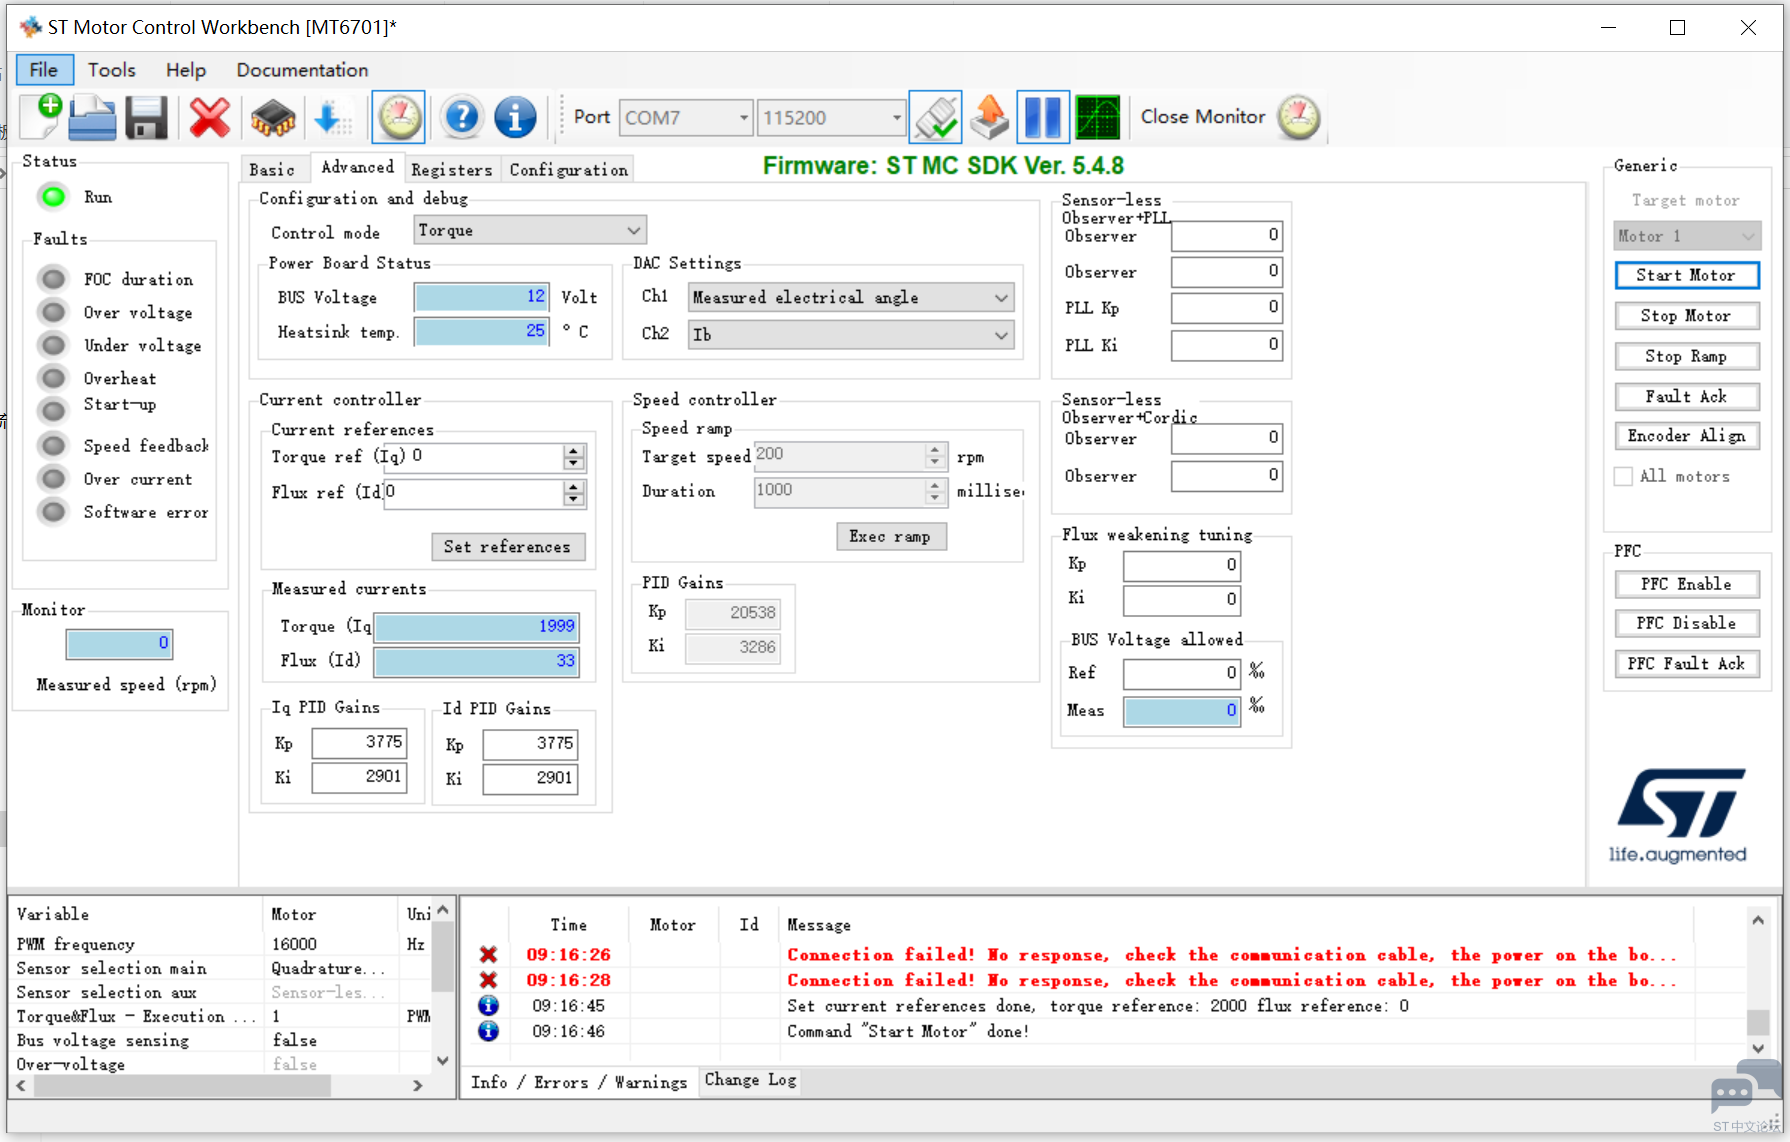This screenshot has height=1142, width=1790.
Task: Click the Save floppy disk icon
Action: 146,117
